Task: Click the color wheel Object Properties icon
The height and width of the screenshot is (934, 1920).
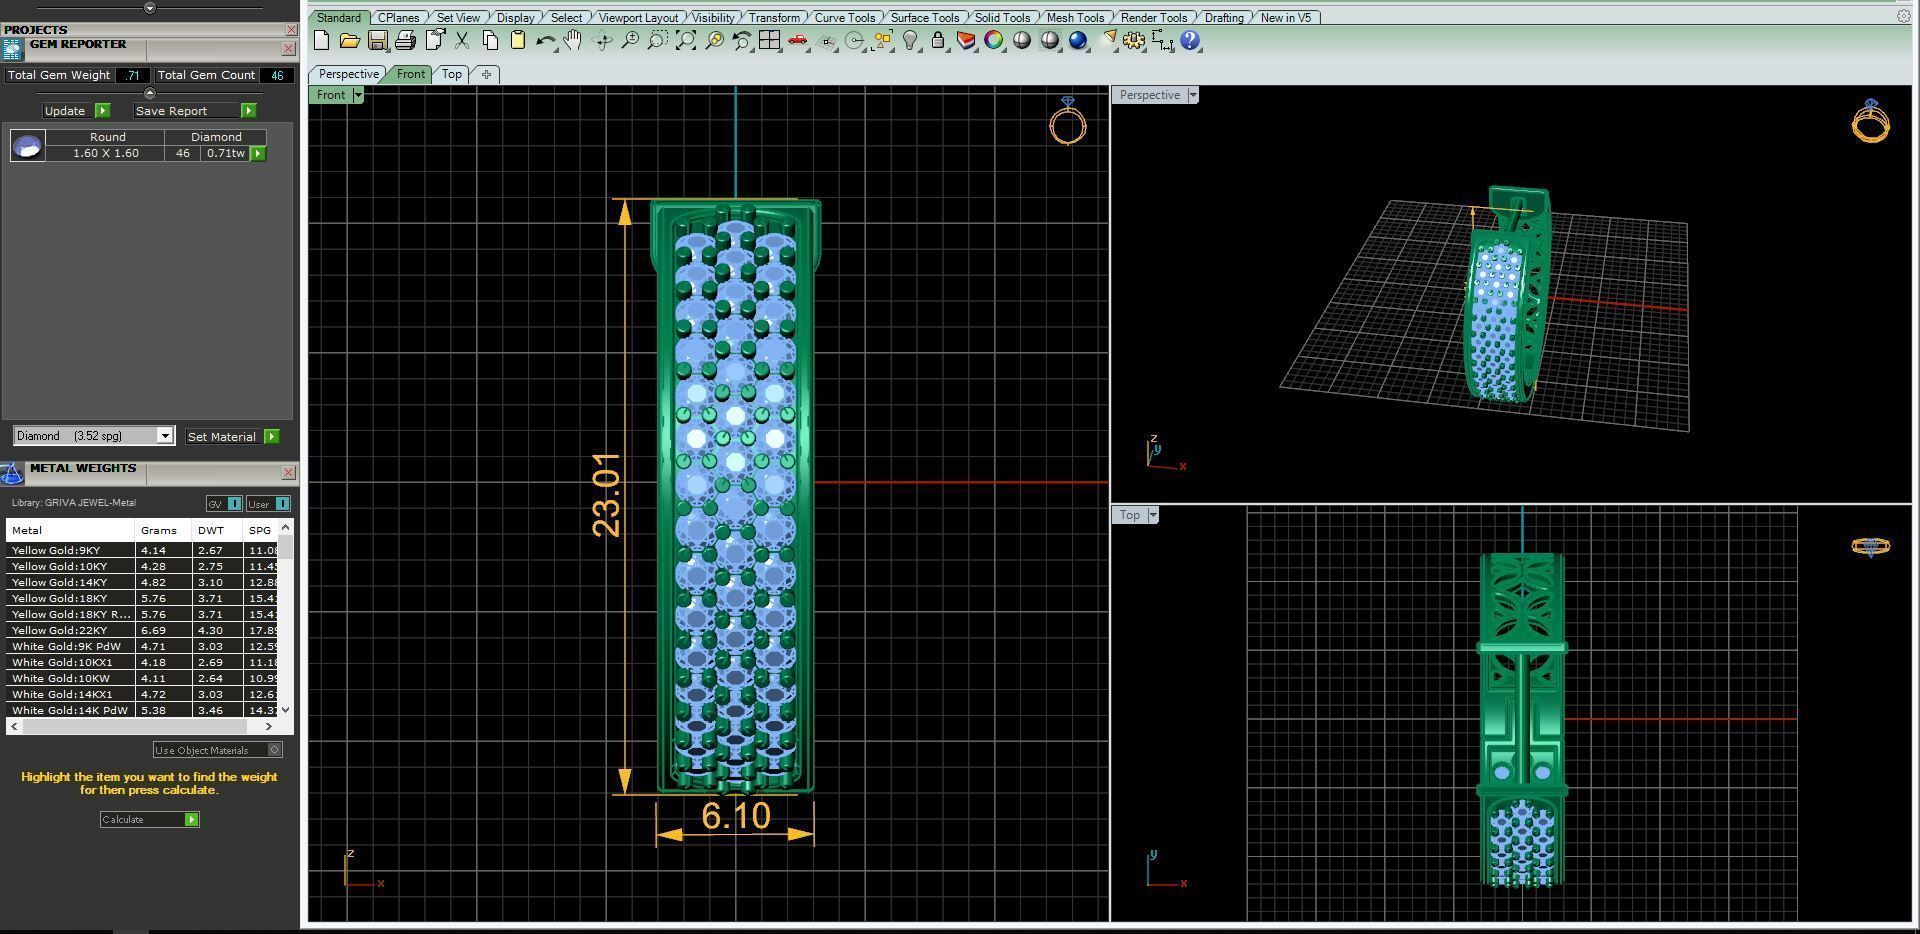Action: coord(994,40)
